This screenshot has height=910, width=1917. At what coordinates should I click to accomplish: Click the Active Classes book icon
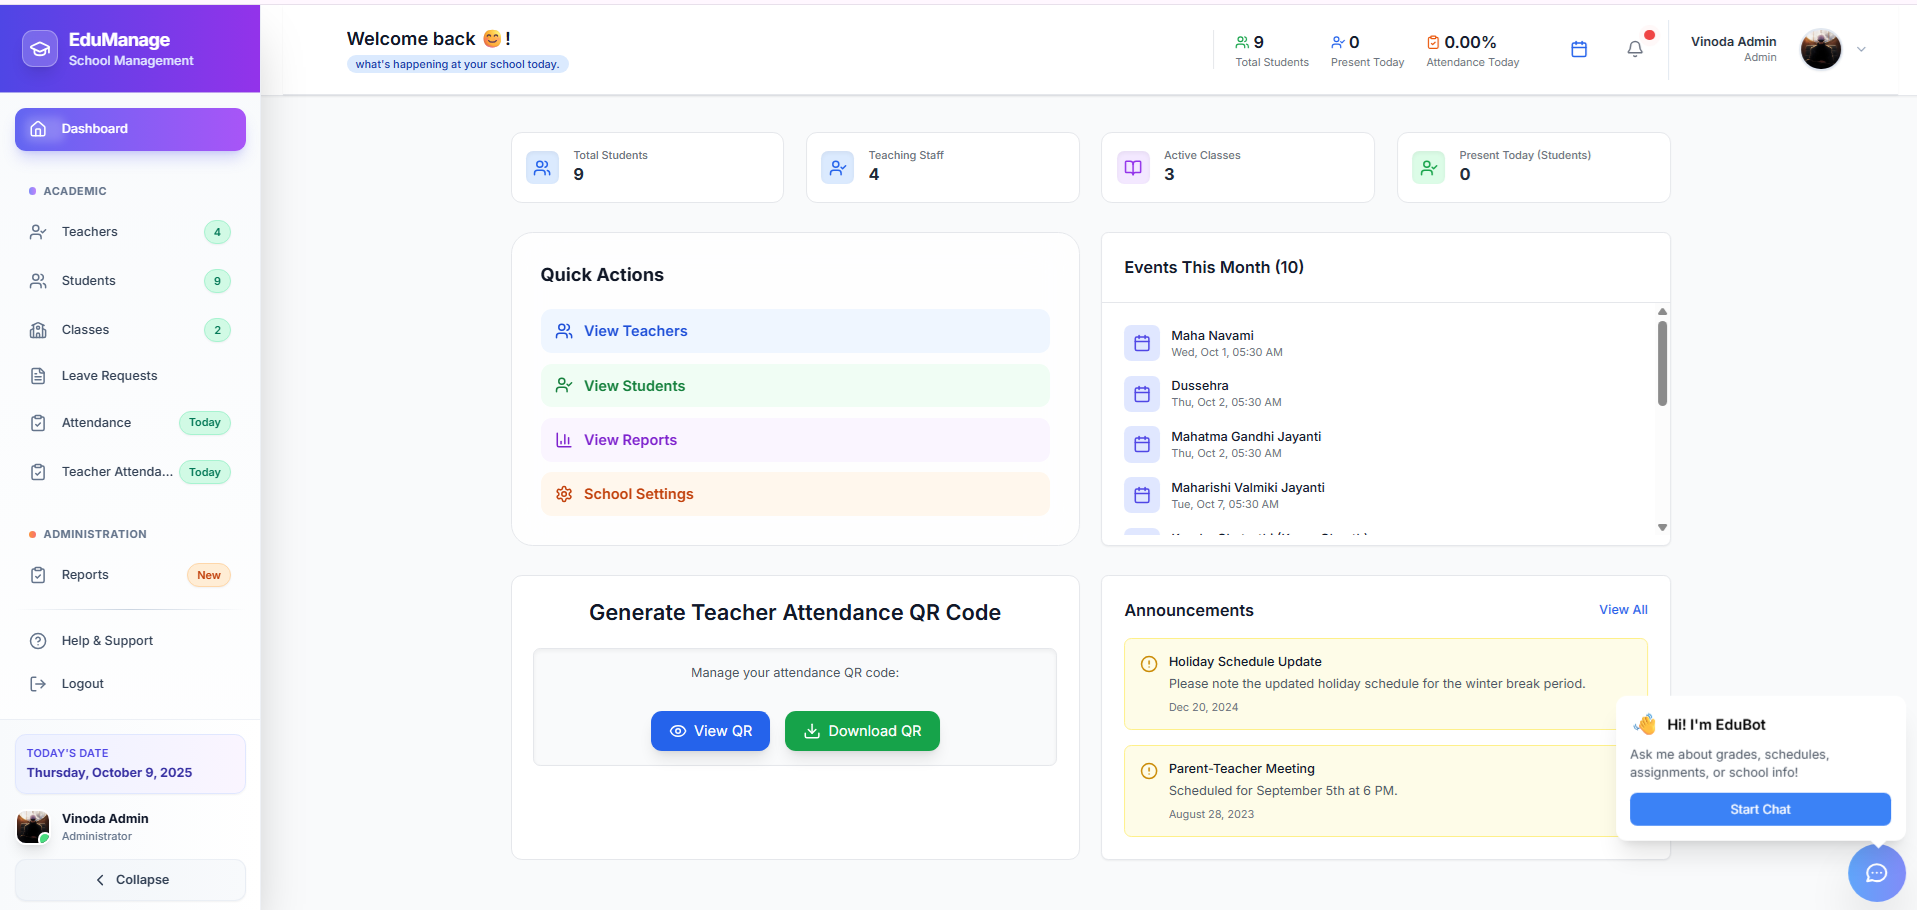point(1133,168)
